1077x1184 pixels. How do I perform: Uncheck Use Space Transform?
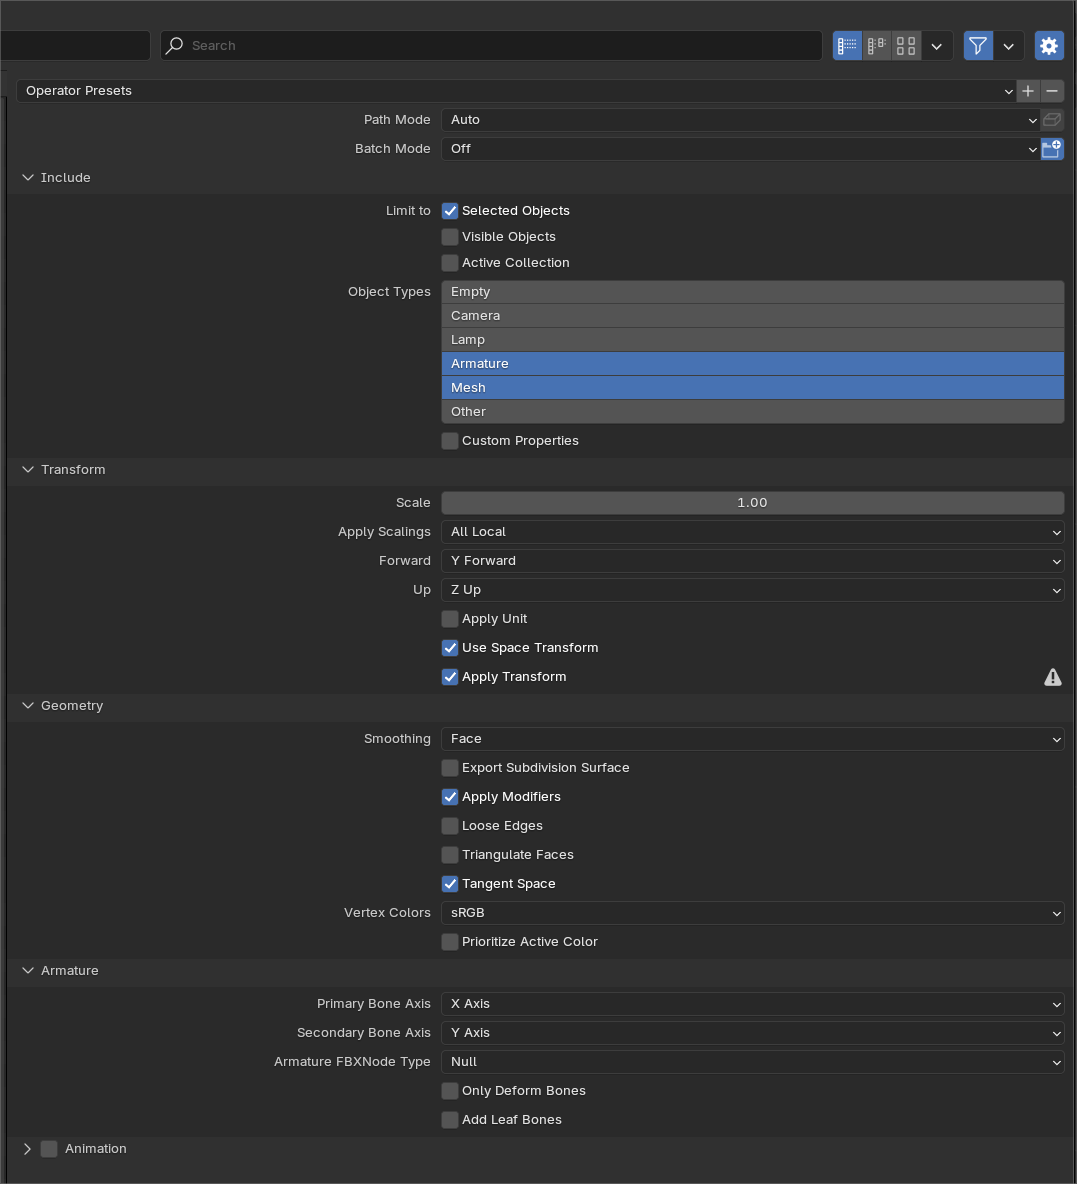click(x=450, y=648)
